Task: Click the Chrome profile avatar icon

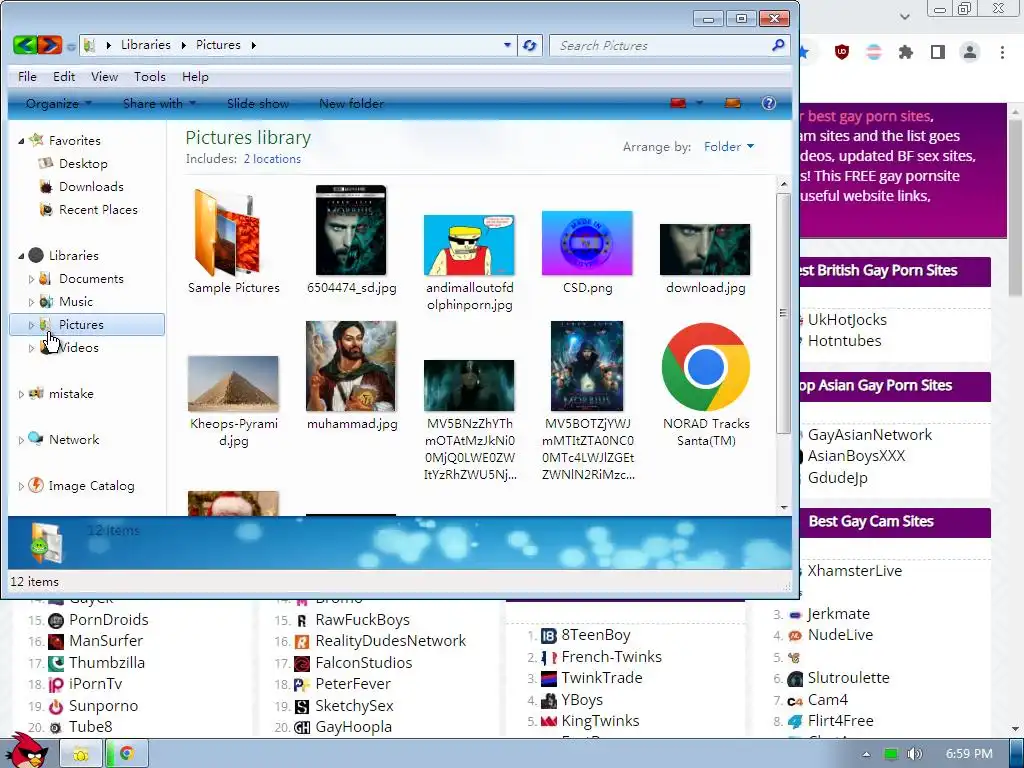Action: [970, 52]
